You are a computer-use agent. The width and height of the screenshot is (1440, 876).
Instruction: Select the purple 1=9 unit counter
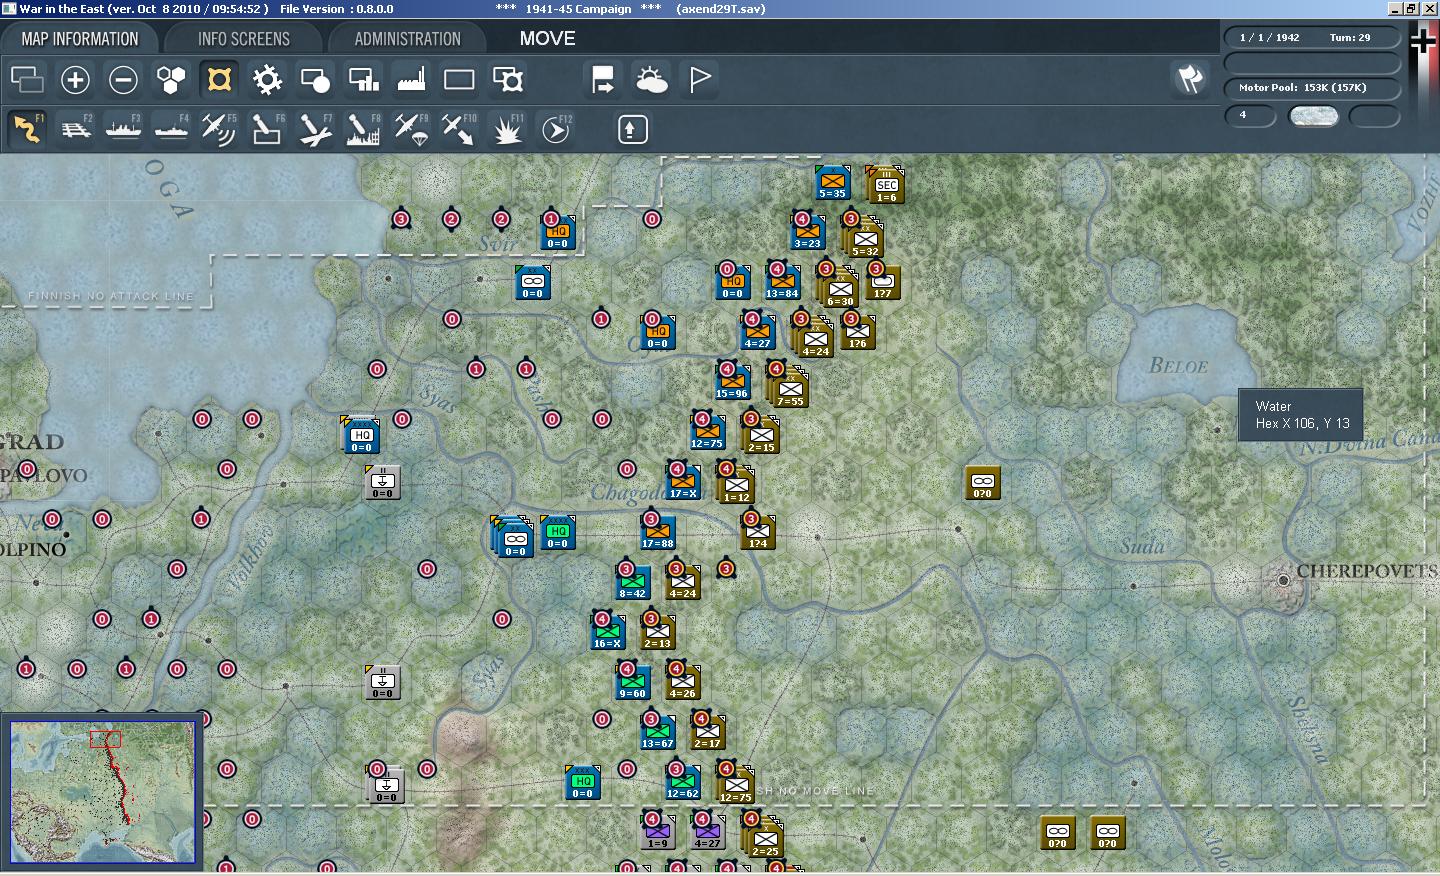pos(657,832)
